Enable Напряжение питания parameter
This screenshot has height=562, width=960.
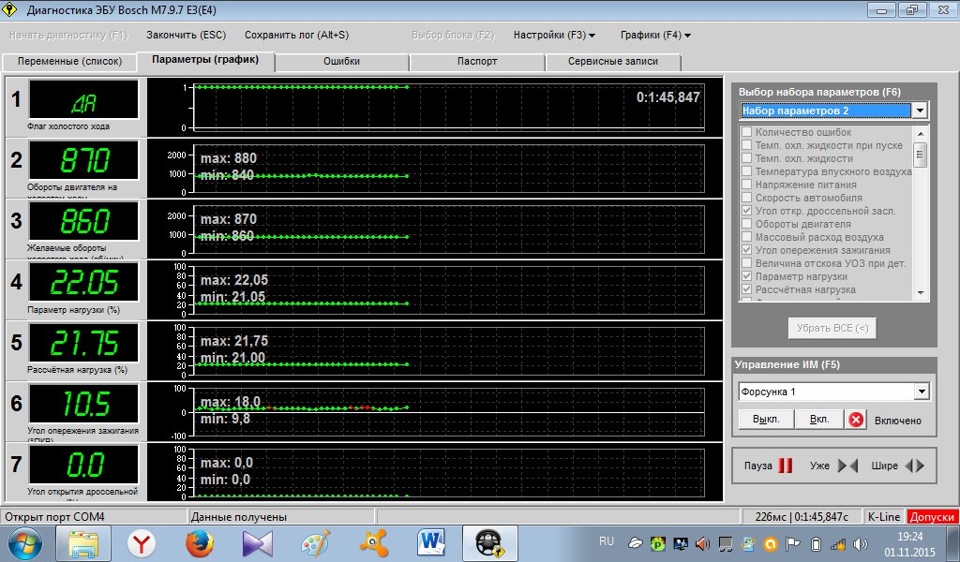point(746,184)
